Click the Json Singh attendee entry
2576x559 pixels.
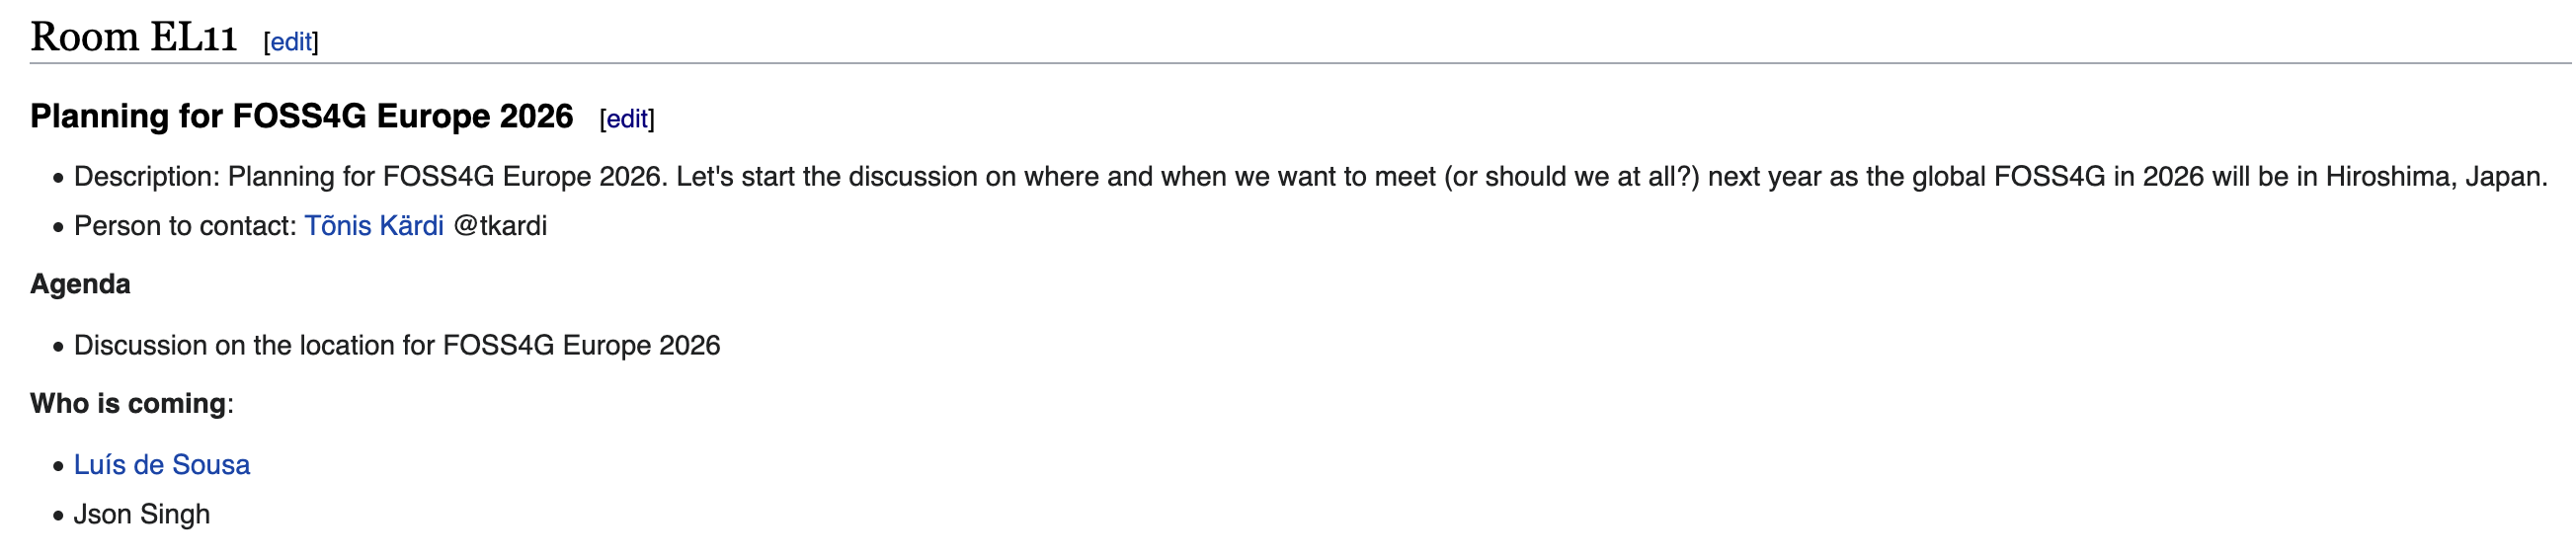pos(142,515)
